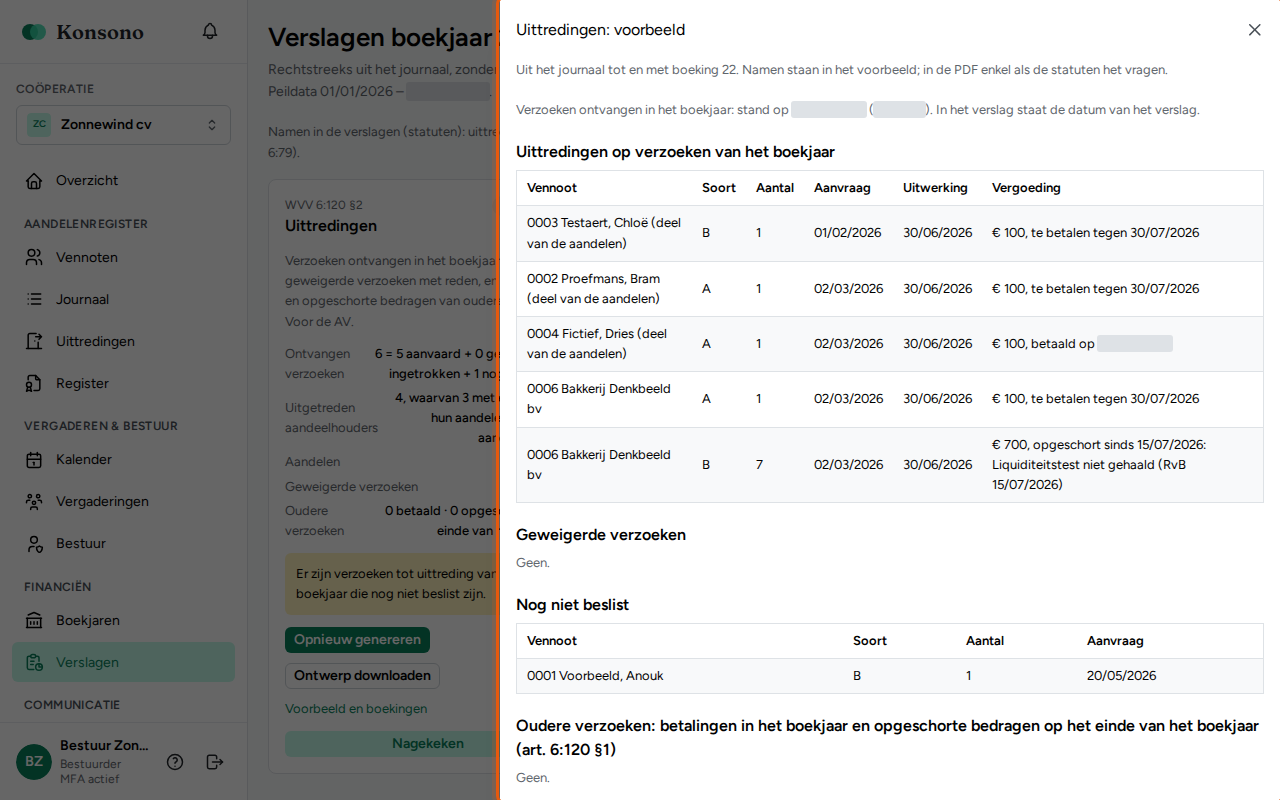Go to Vennoten menu item
Viewport: 1280px width, 800px height.
tap(123, 257)
